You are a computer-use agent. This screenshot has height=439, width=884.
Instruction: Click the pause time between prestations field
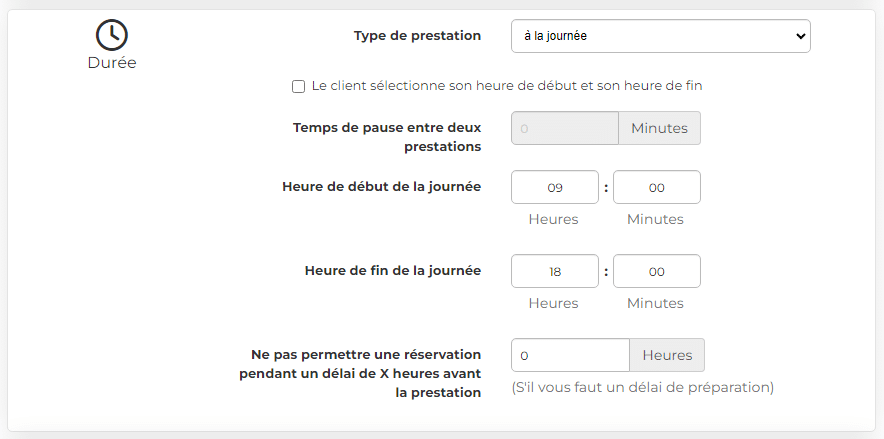565,128
